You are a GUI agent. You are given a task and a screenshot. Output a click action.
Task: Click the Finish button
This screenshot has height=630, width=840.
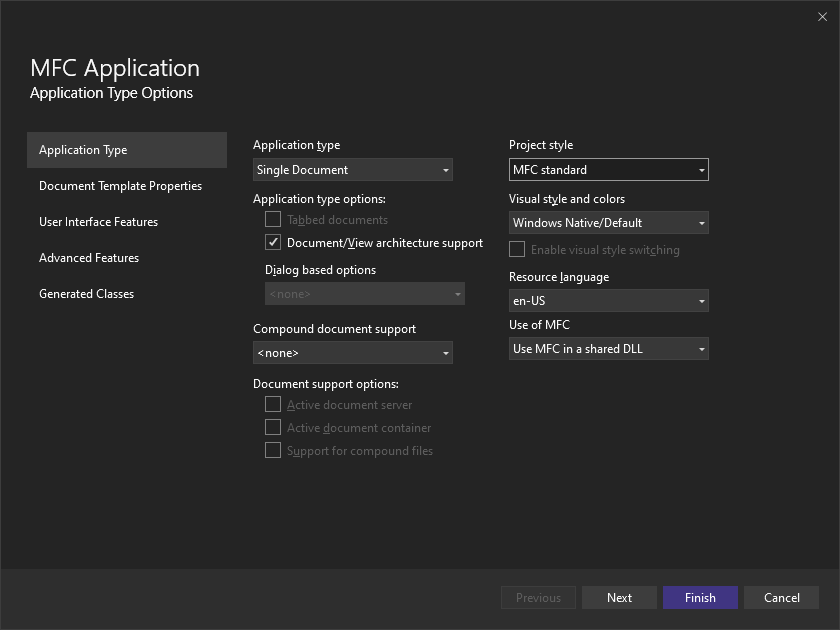click(x=700, y=597)
